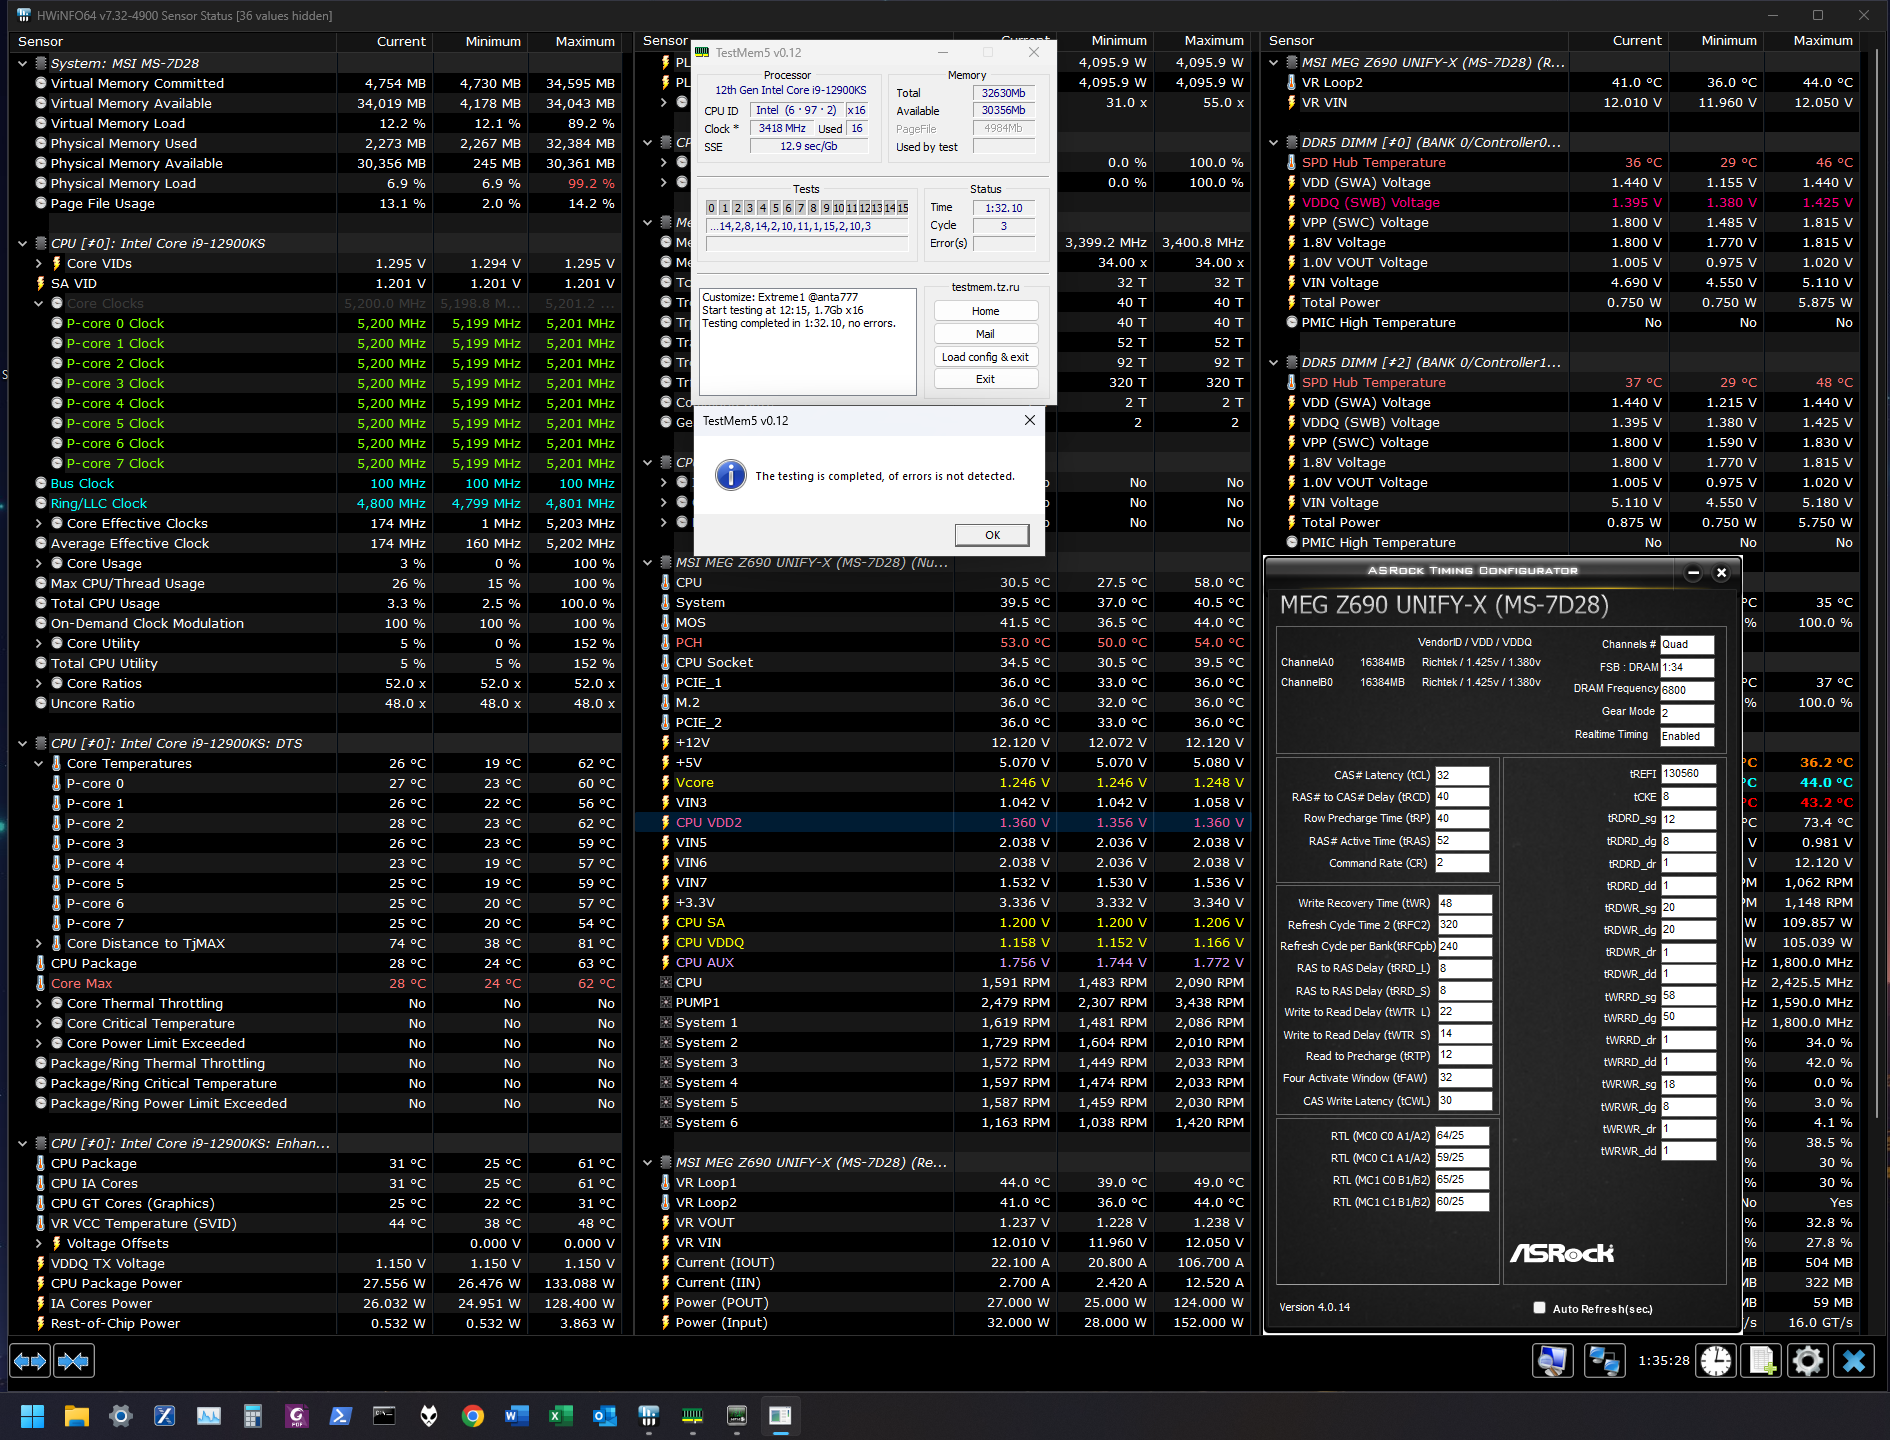Open Windows Start menu

click(x=32, y=1416)
